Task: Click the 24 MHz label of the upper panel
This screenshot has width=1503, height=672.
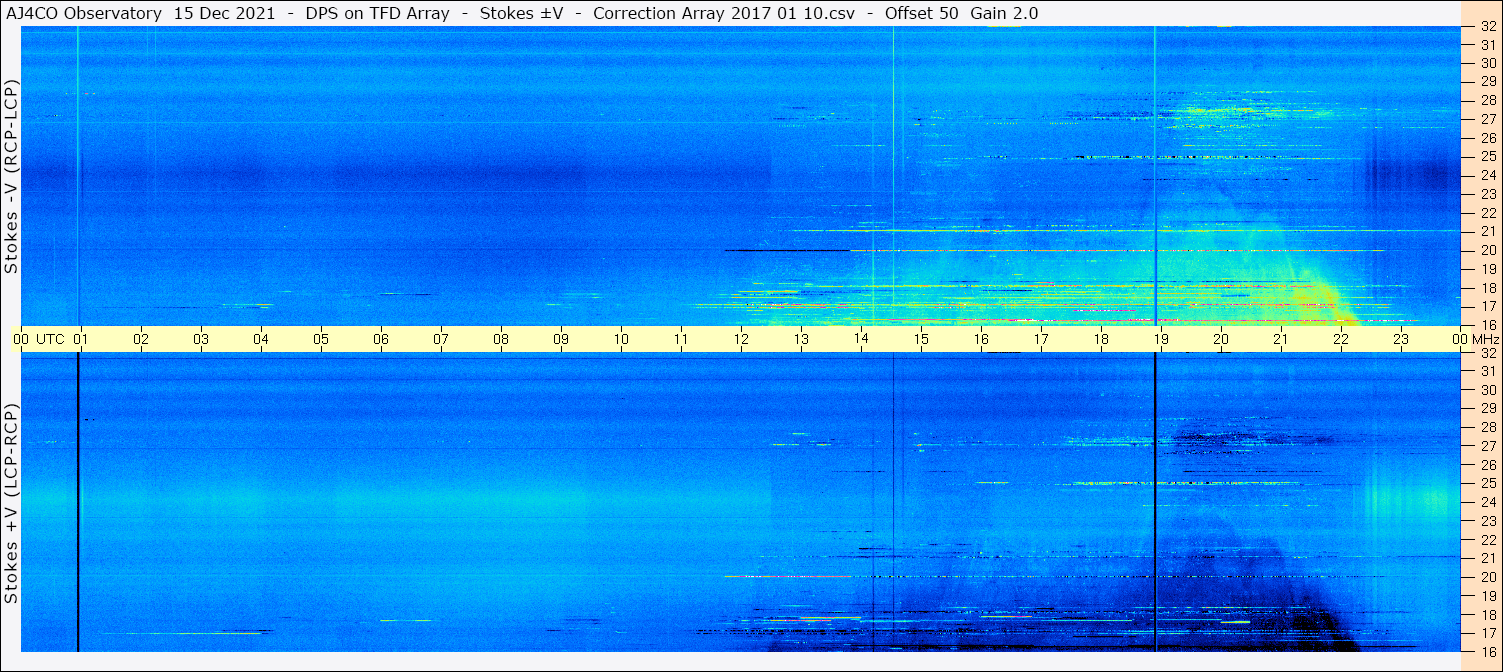Action: pyautogui.click(x=1487, y=175)
